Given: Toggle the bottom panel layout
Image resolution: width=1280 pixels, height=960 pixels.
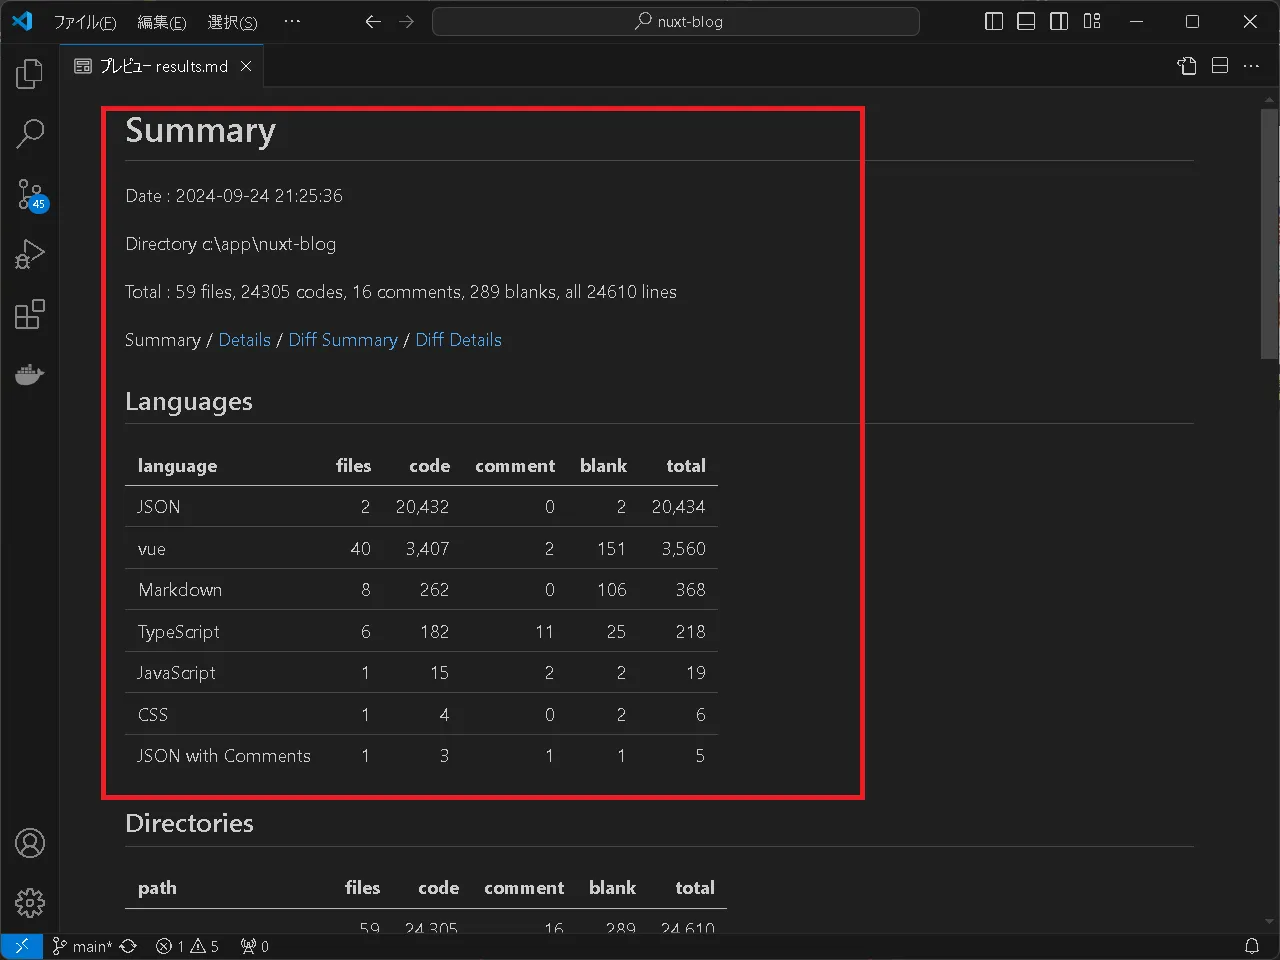Looking at the screenshot, I should click(1026, 21).
